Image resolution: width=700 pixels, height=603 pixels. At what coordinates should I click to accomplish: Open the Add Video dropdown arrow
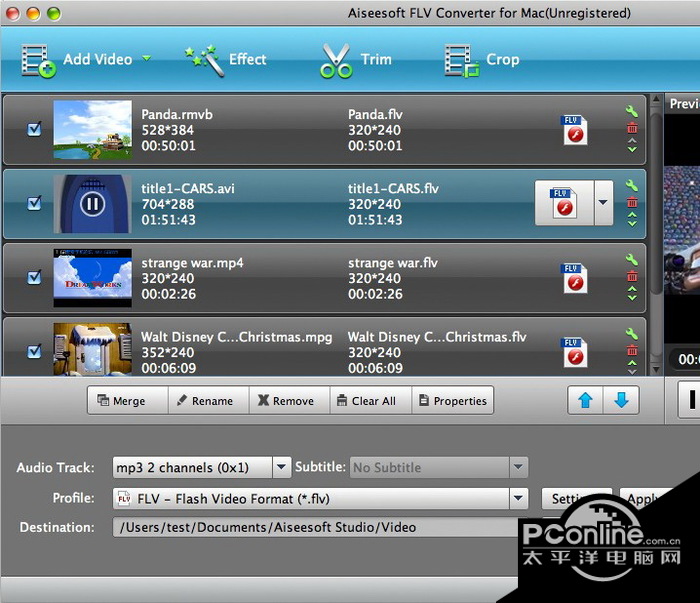click(x=146, y=58)
